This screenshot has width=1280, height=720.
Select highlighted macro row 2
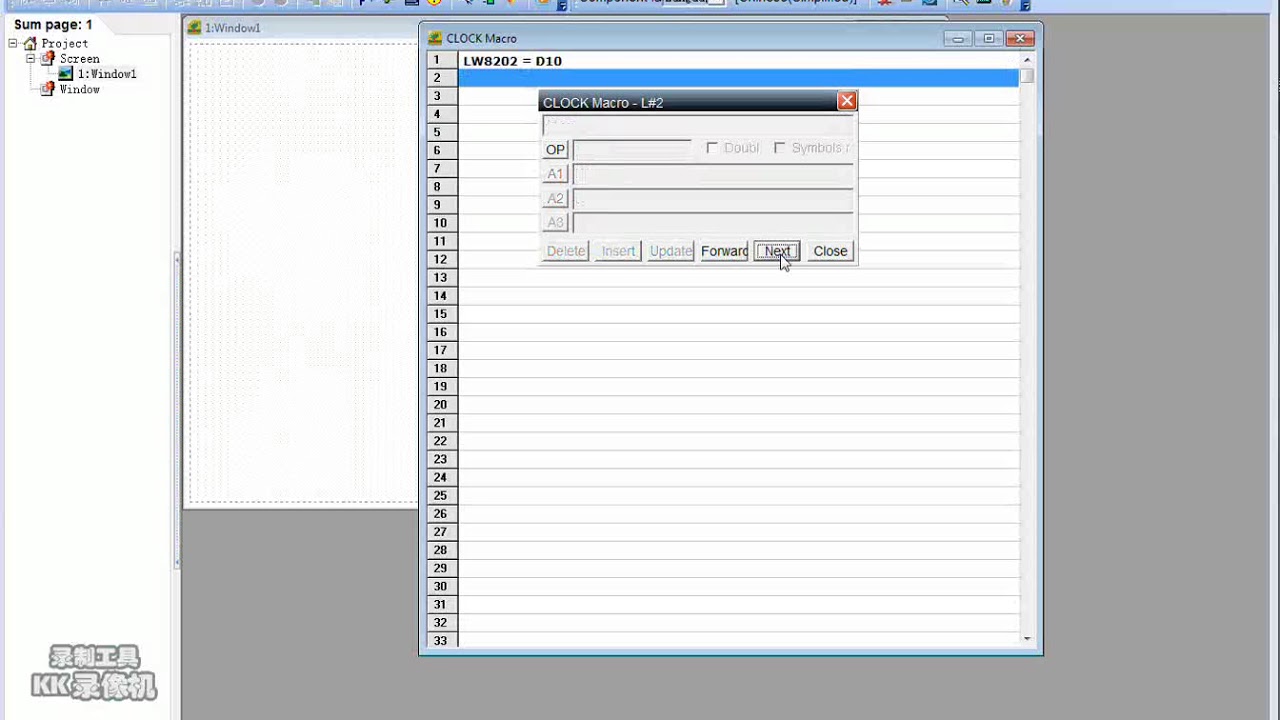tap(738, 78)
